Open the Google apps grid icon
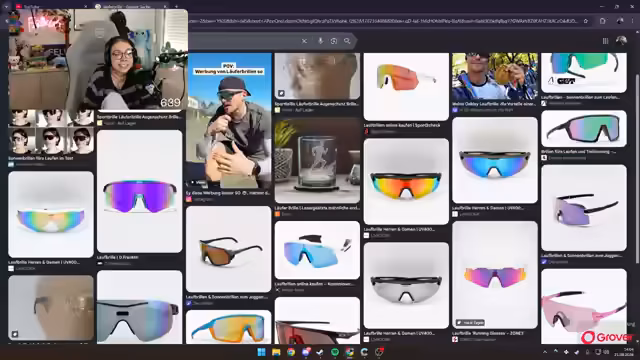 (x=605, y=41)
